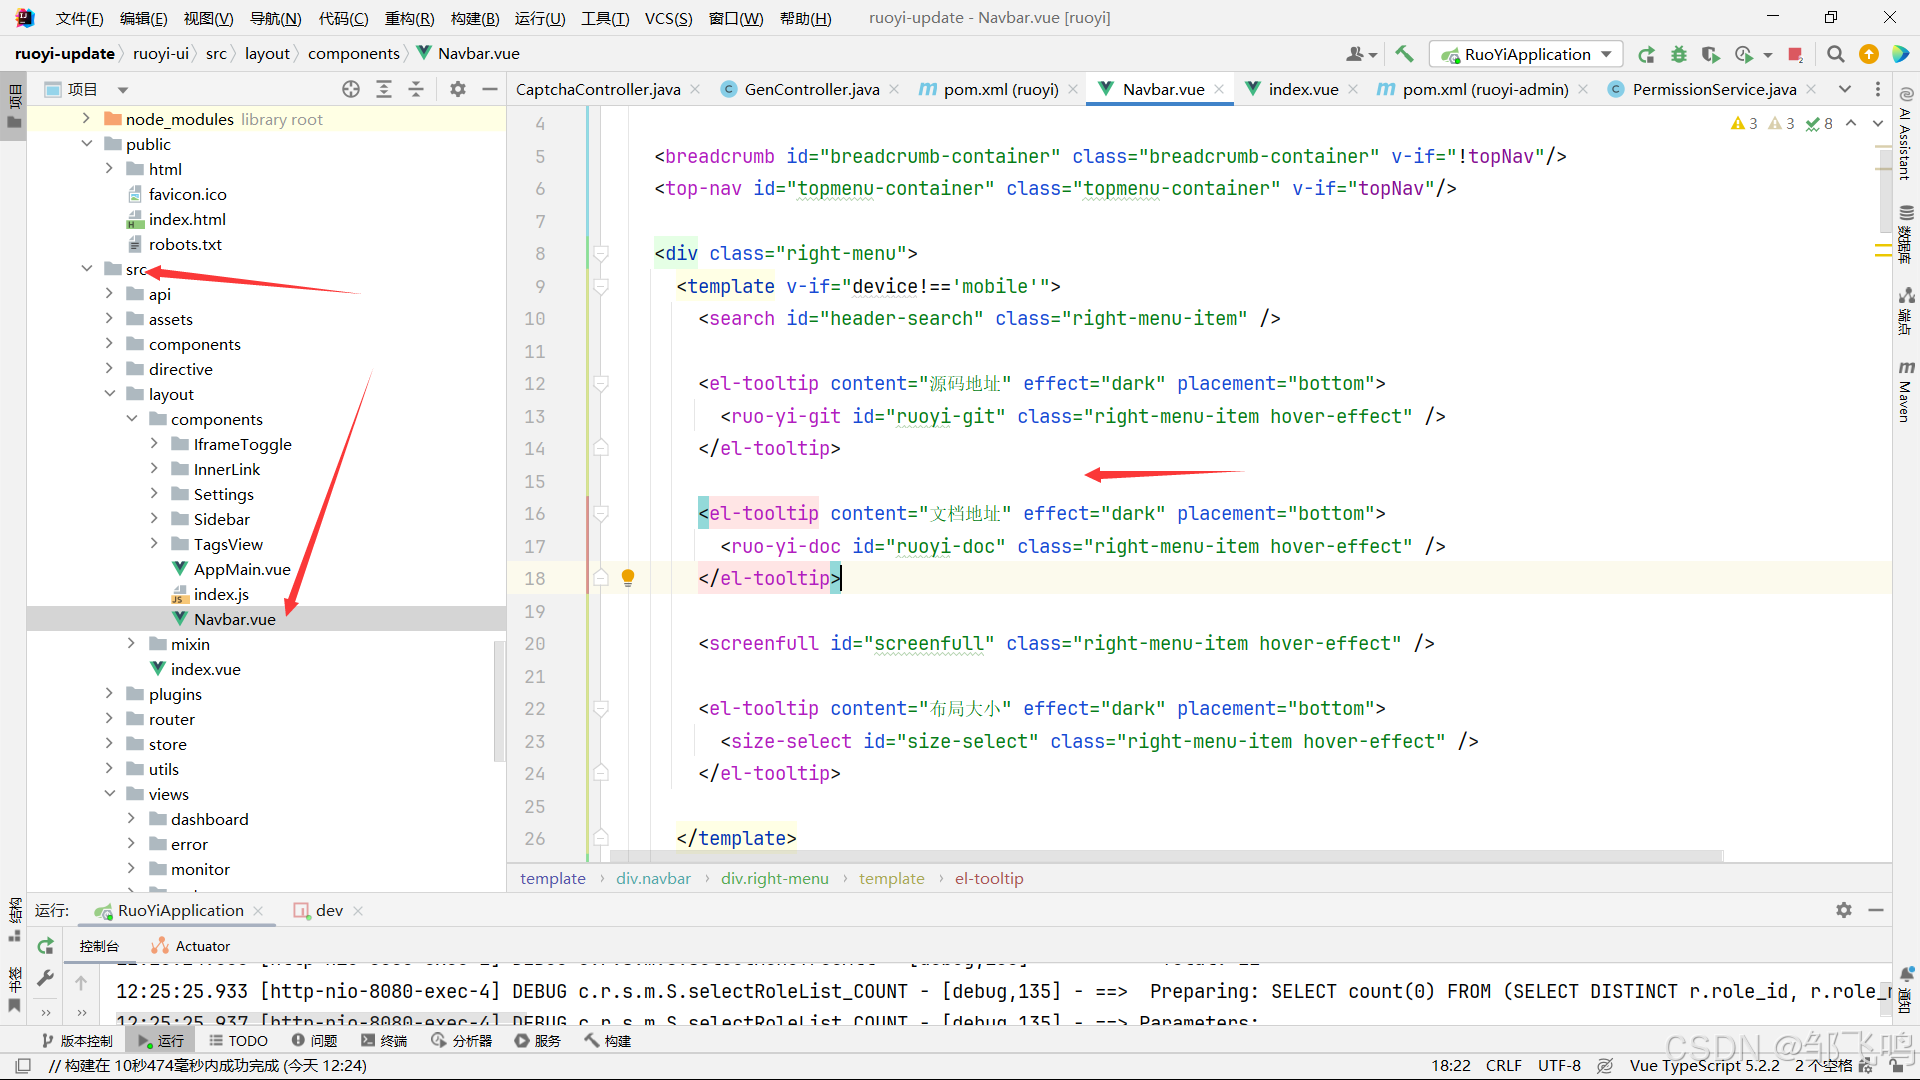Open editor tabs more options menu
Image resolution: width=1920 pixels, height=1080 pixels.
[x=1878, y=89]
